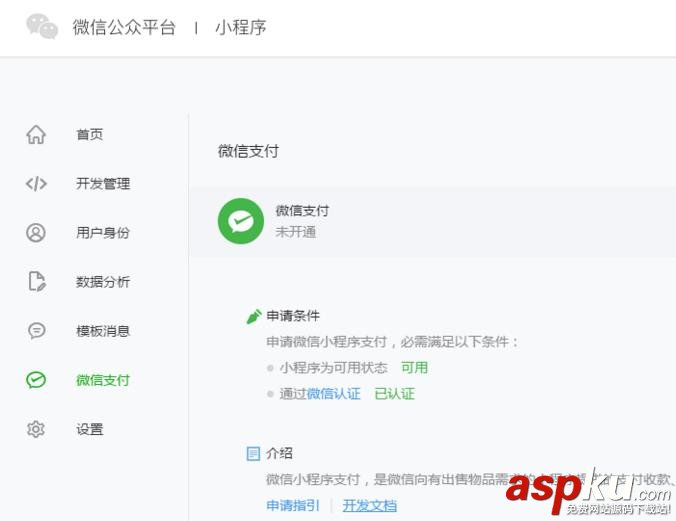This screenshot has width=676, height=521.
Task: Click the green 已认证 status text
Action: click(394, 394)
